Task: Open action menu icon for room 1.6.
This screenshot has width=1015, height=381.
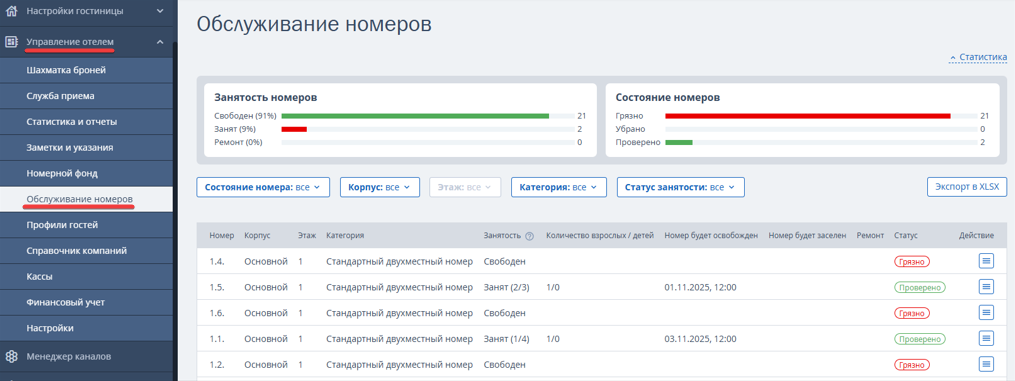Action: [x=986, y=313]
